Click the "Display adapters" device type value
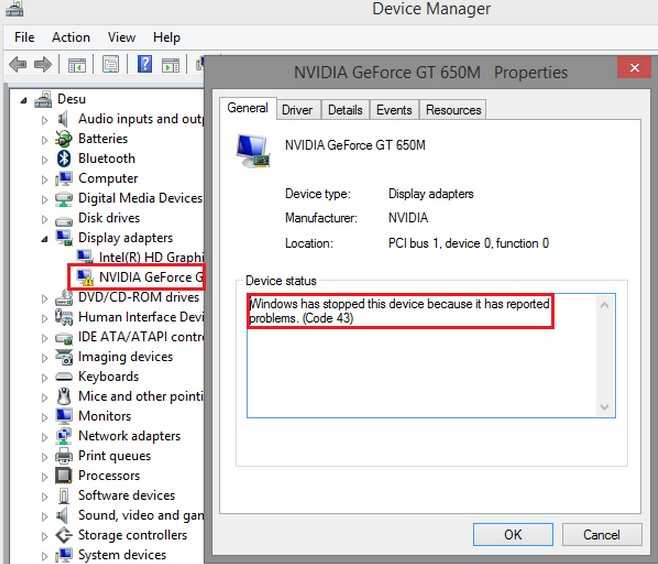The height and width of the screenshot is (564, 658). (x=431, y=194)
